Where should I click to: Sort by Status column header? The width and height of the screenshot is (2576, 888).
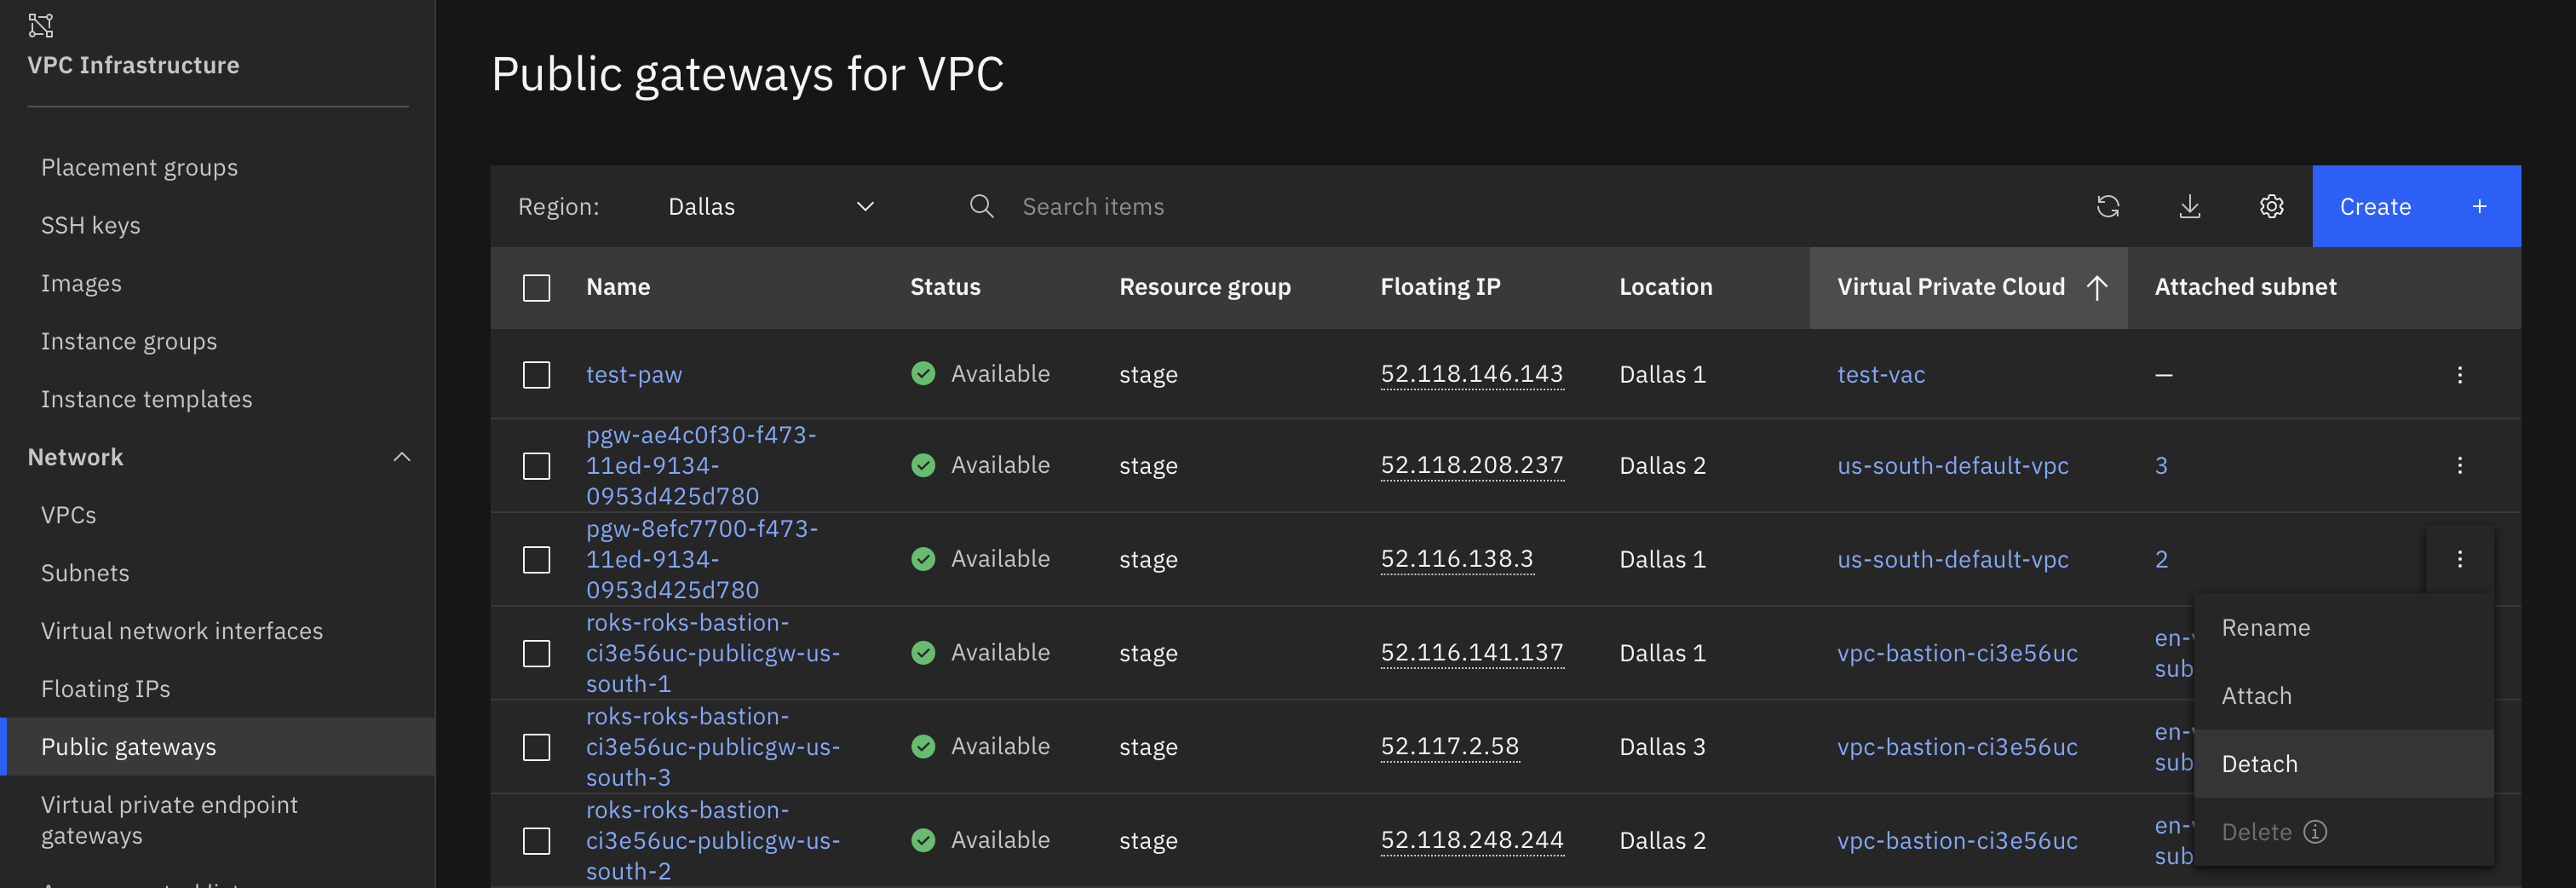[x=945, y=288]
